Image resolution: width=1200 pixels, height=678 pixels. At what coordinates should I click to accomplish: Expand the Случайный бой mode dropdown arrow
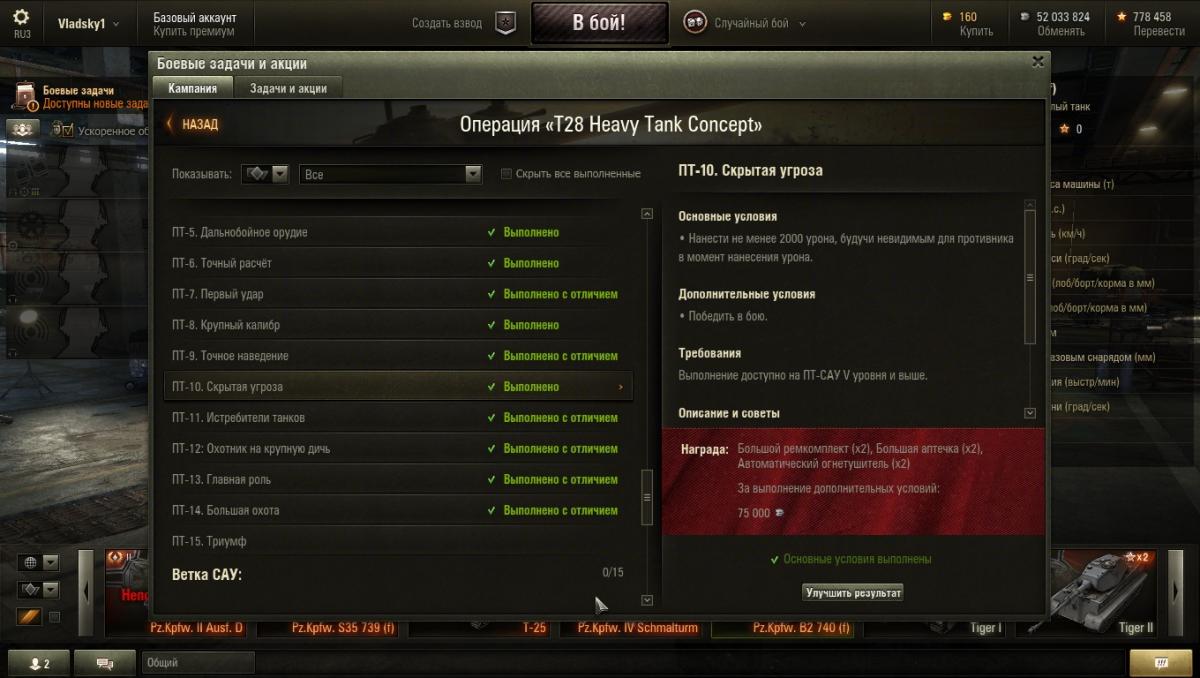[802, 24]
